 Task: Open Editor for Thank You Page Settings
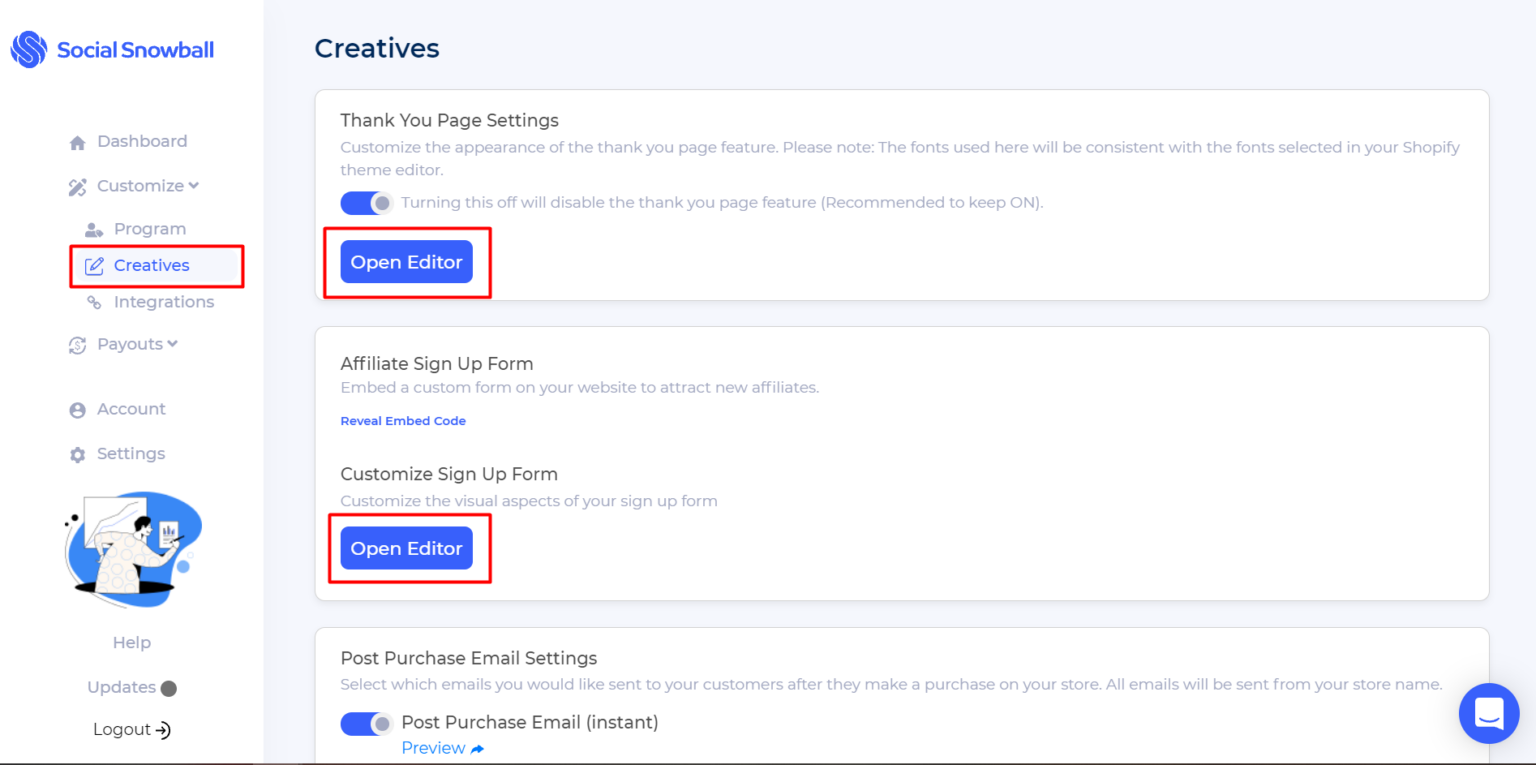[406, 262]
